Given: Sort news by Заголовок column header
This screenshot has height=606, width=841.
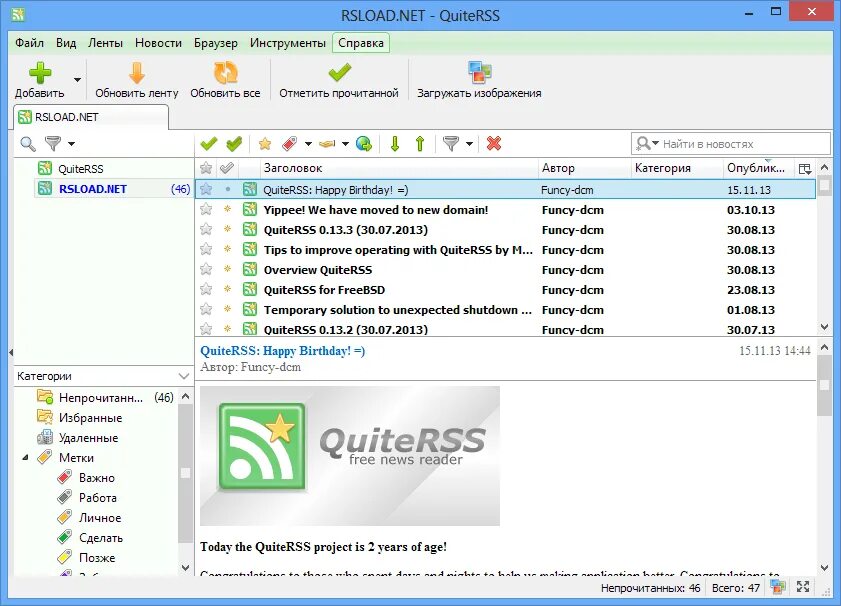Looking at the screenshot, I should point(399,168).
